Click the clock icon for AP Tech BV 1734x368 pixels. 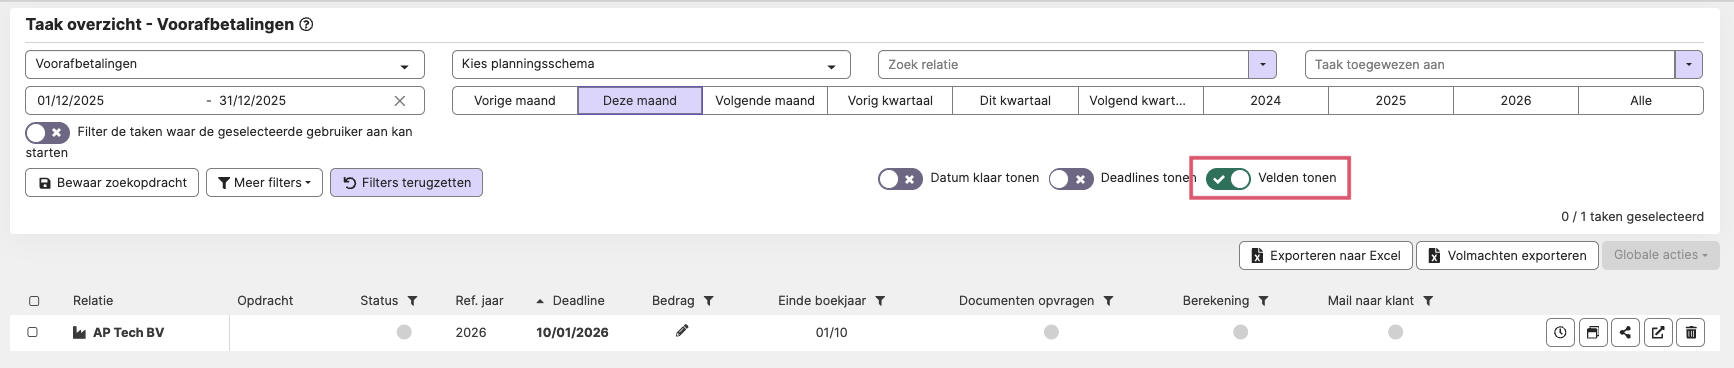click(x=1560, y=333)
